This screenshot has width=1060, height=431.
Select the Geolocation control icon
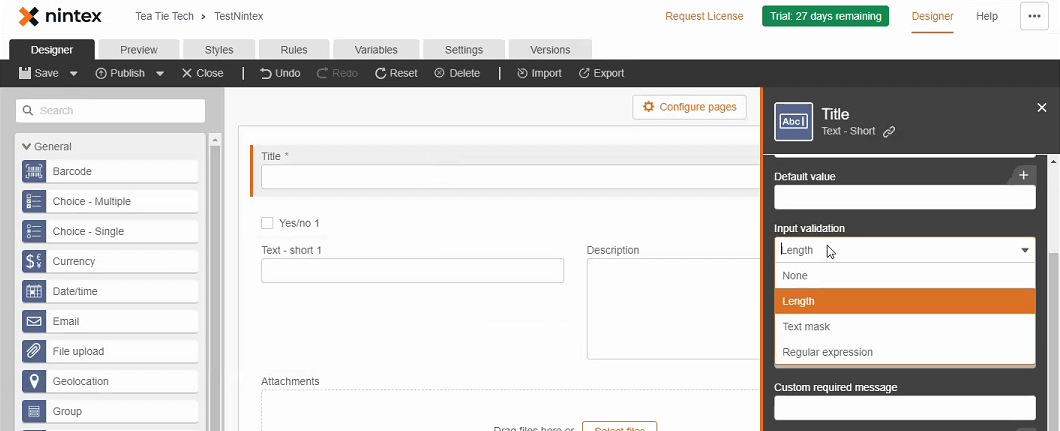tap(34, 381)
